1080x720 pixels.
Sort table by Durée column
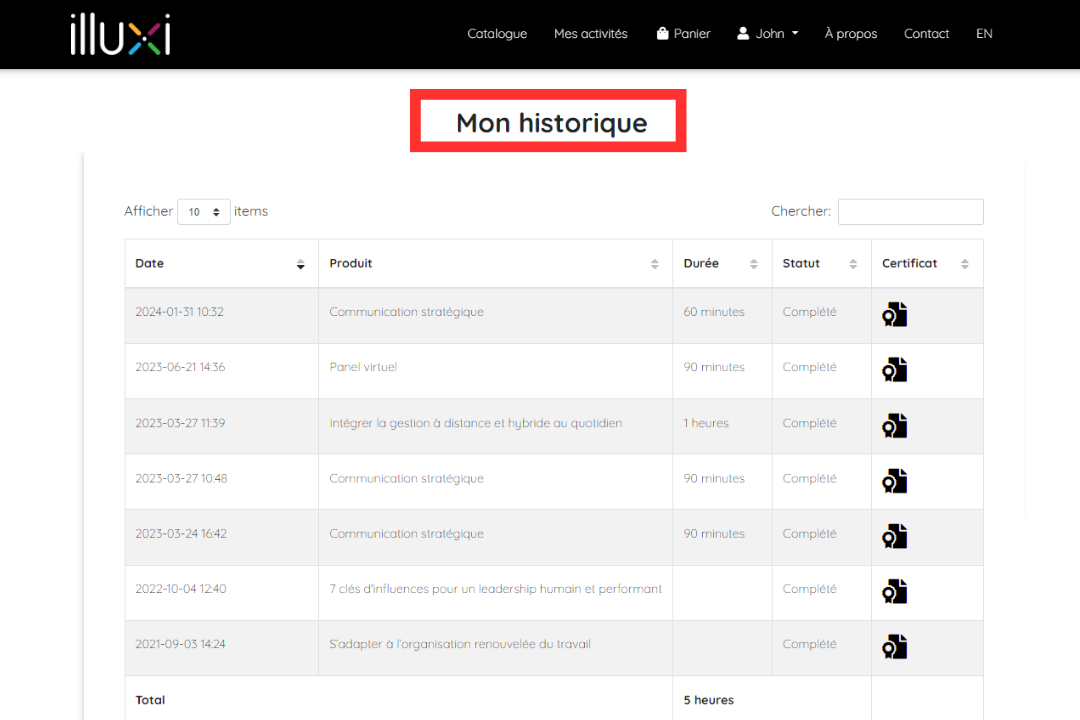tap(722, 263)
